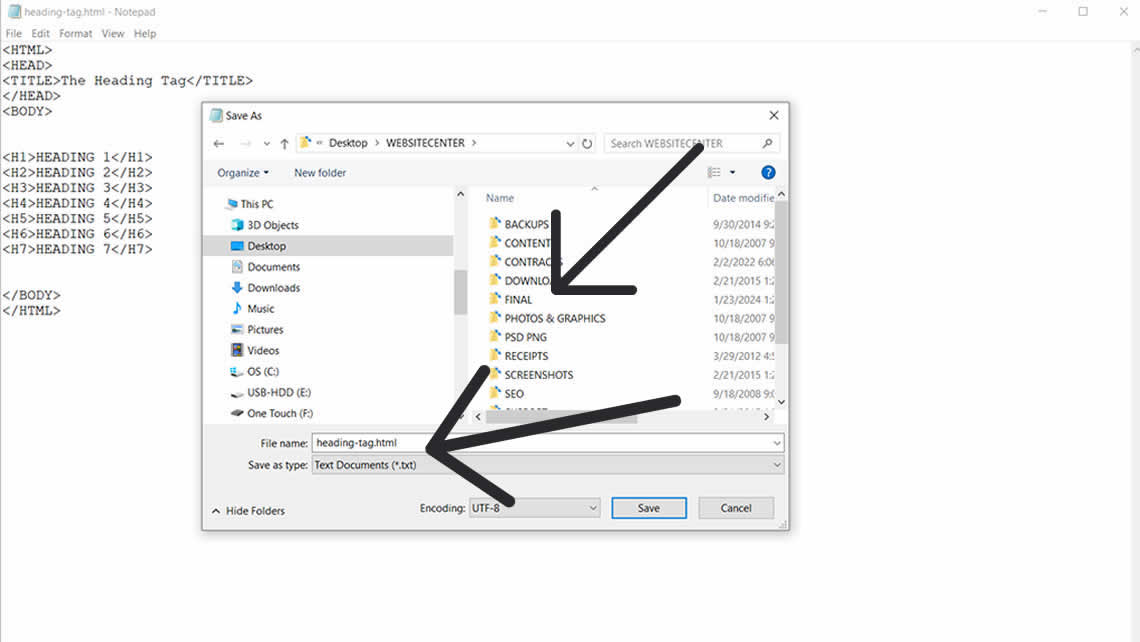Open the help question mark icon
The height and width of the screenshot is (642, 1140).
768,172
